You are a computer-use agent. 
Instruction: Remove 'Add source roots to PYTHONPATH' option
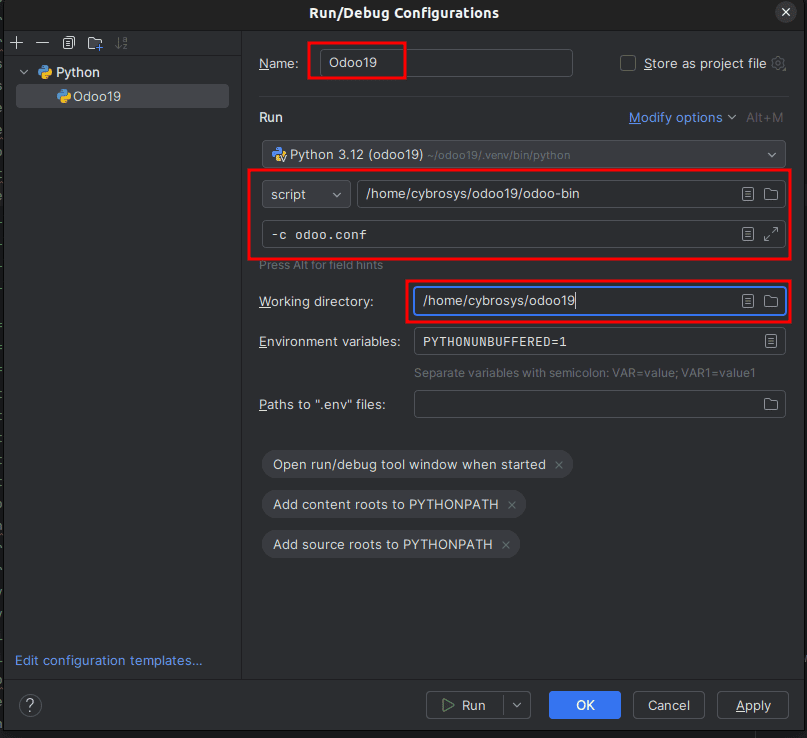tap(506, 545)
